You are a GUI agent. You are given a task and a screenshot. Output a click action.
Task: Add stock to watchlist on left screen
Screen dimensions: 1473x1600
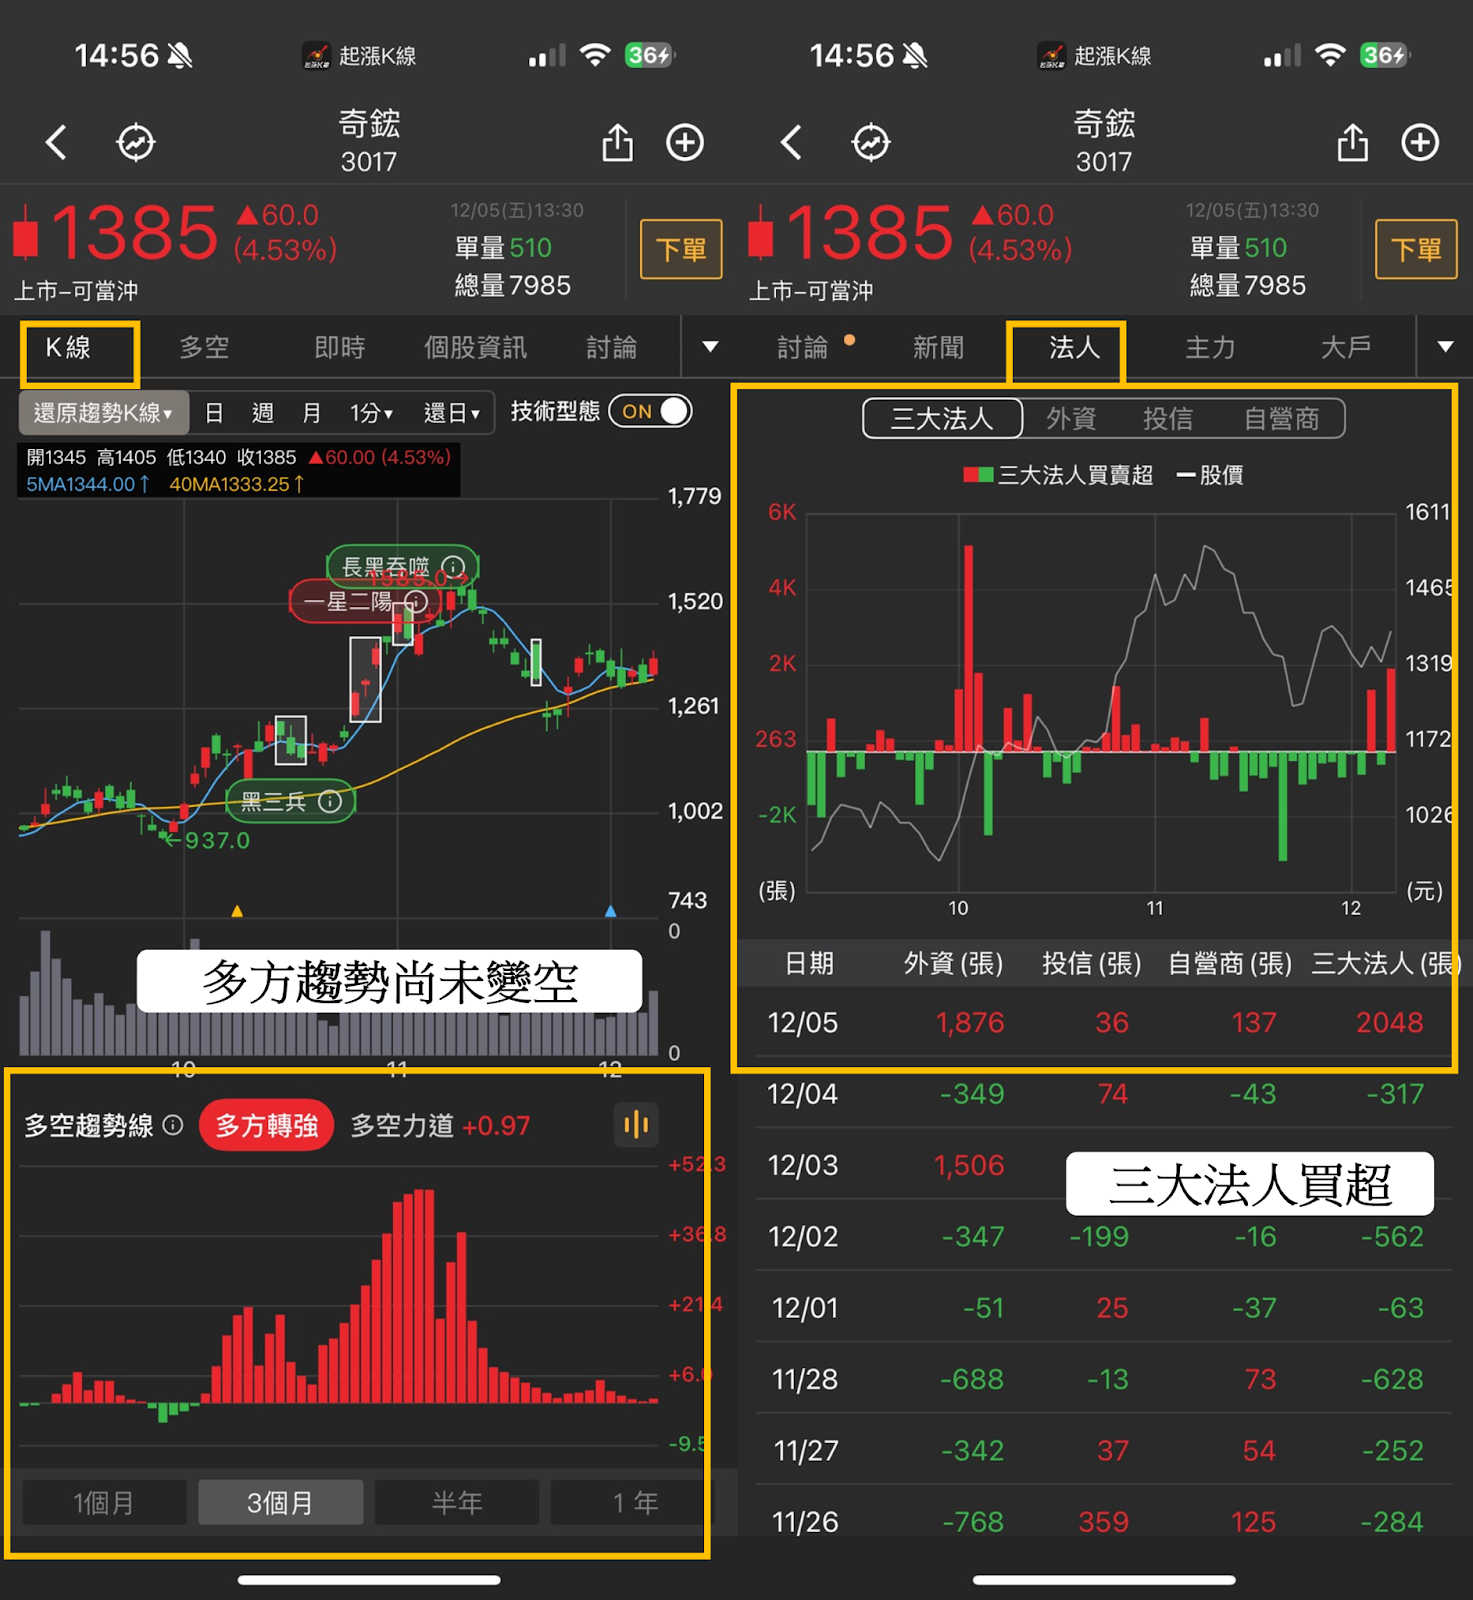click(x=685, y=143)
